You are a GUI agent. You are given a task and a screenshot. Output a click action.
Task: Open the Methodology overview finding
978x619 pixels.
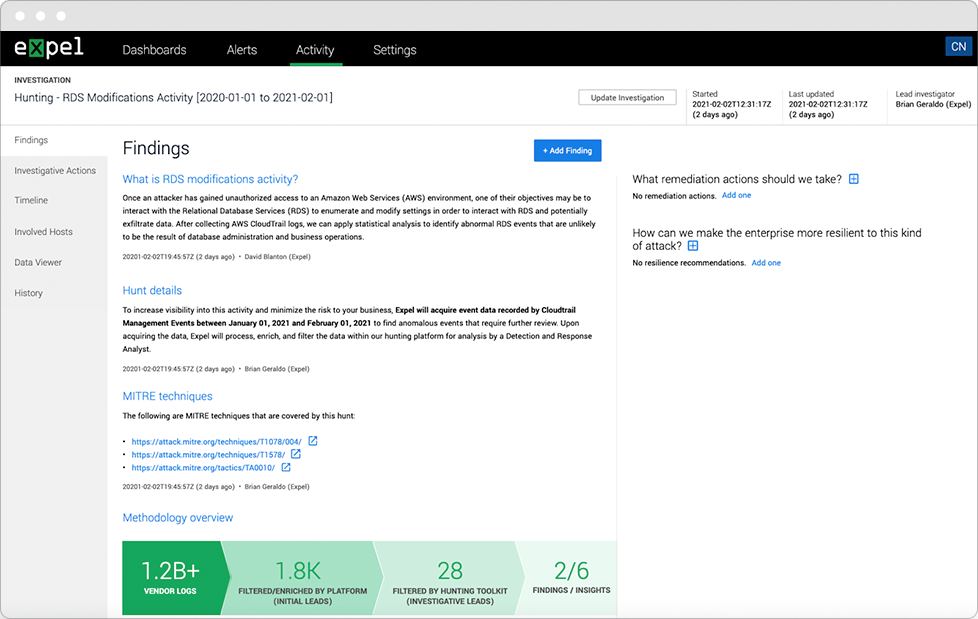coord(178,517)
